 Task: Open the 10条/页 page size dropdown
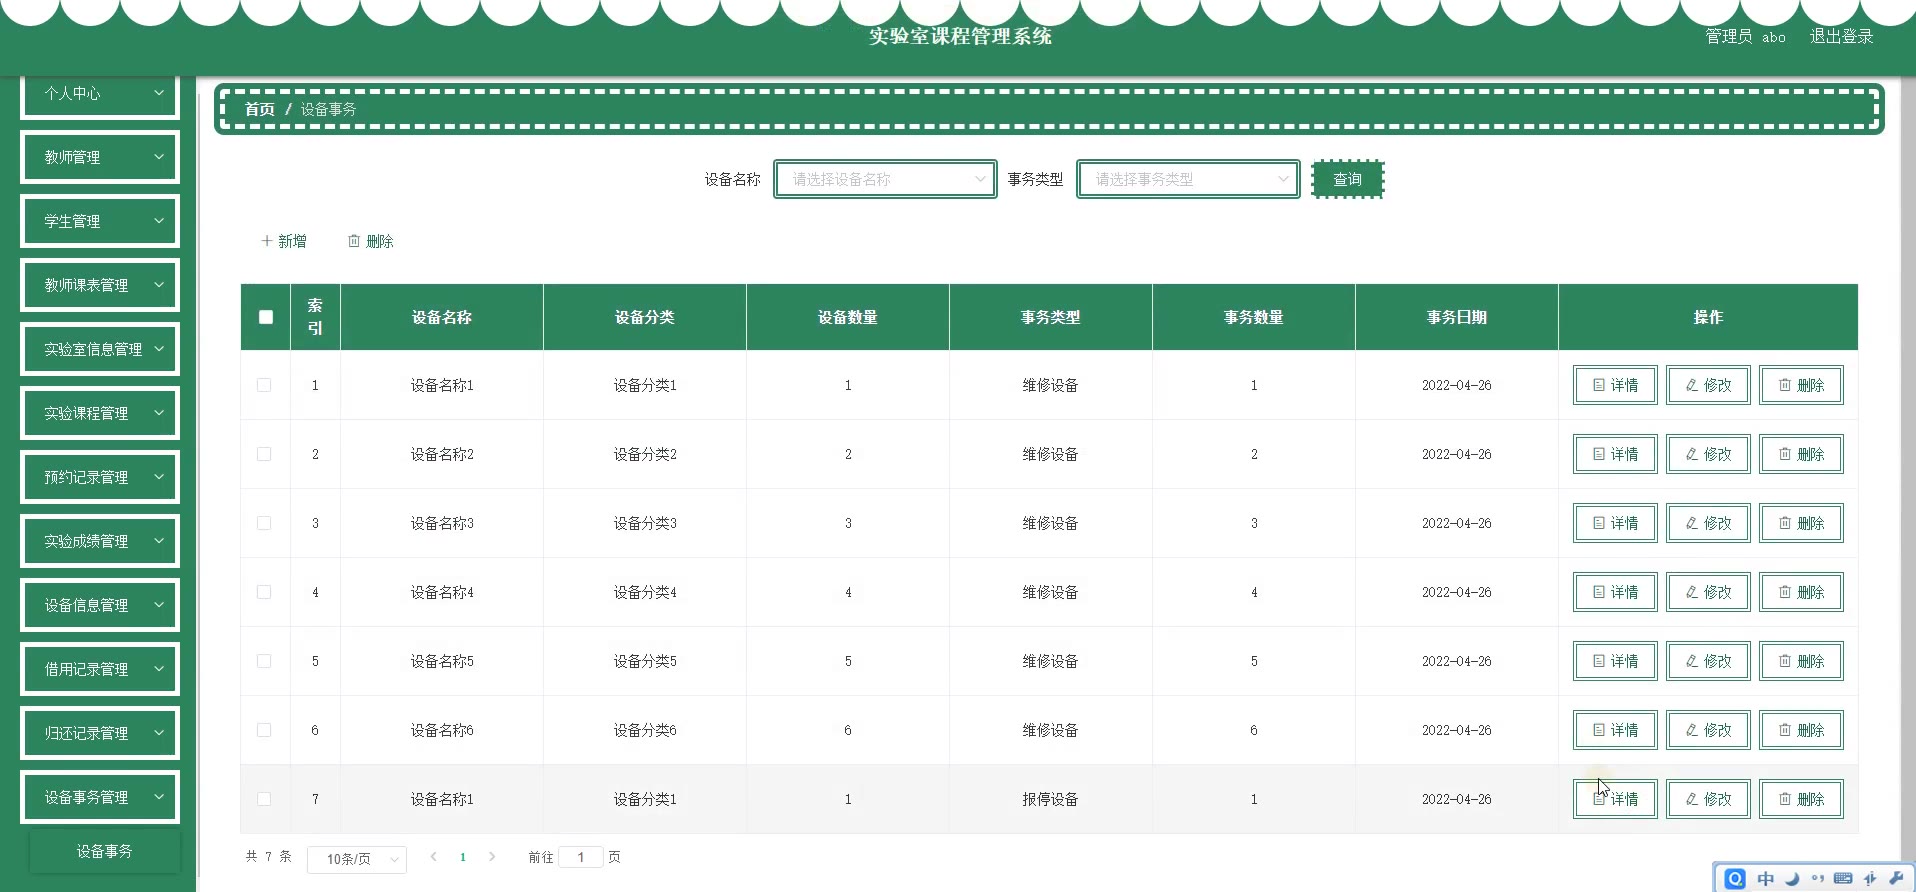tap(357, 859)
